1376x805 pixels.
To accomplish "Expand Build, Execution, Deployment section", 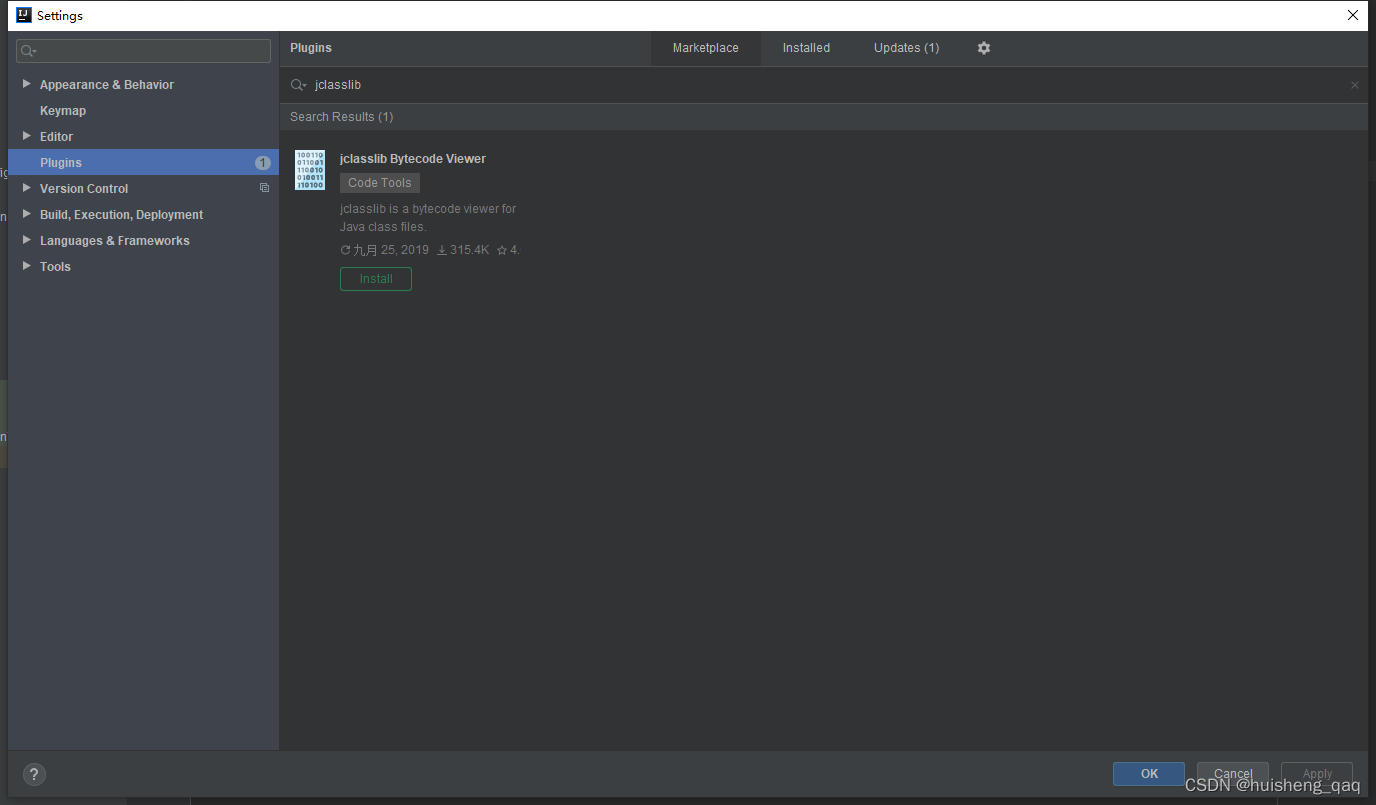I will click(26, 214).
